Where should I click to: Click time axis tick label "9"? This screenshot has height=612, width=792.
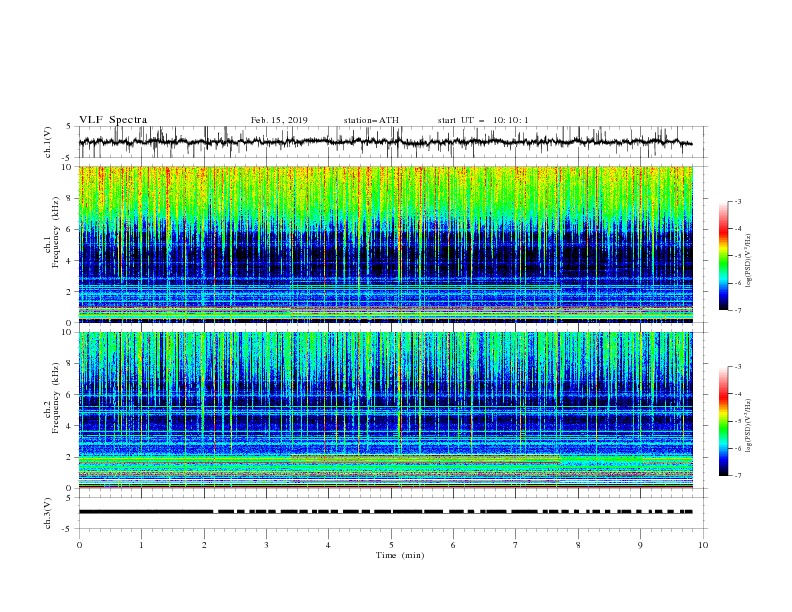pyautogui.click(x=640, y=545)
